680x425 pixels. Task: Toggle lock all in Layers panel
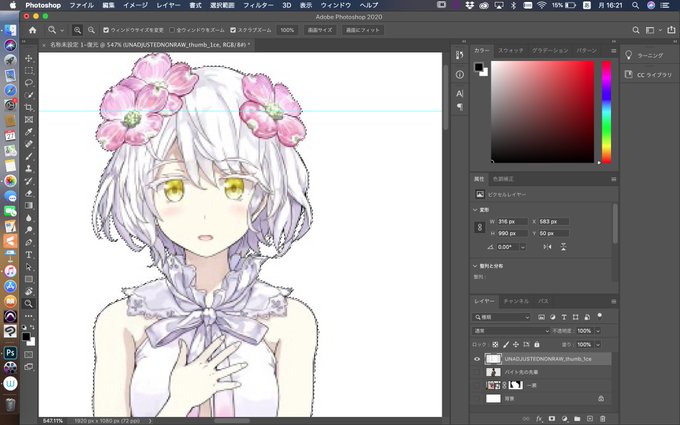(x=537, y=344)
